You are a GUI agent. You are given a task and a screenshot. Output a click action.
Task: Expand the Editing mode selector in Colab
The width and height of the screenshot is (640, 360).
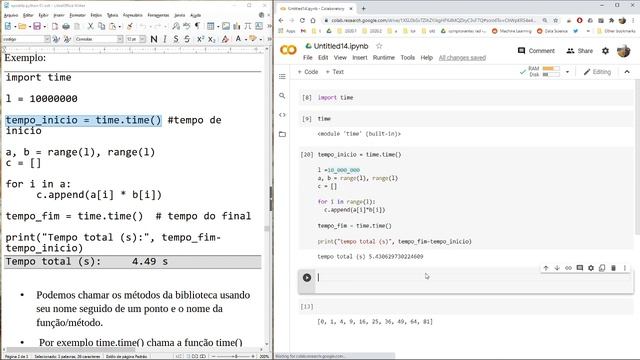(597, 72)
